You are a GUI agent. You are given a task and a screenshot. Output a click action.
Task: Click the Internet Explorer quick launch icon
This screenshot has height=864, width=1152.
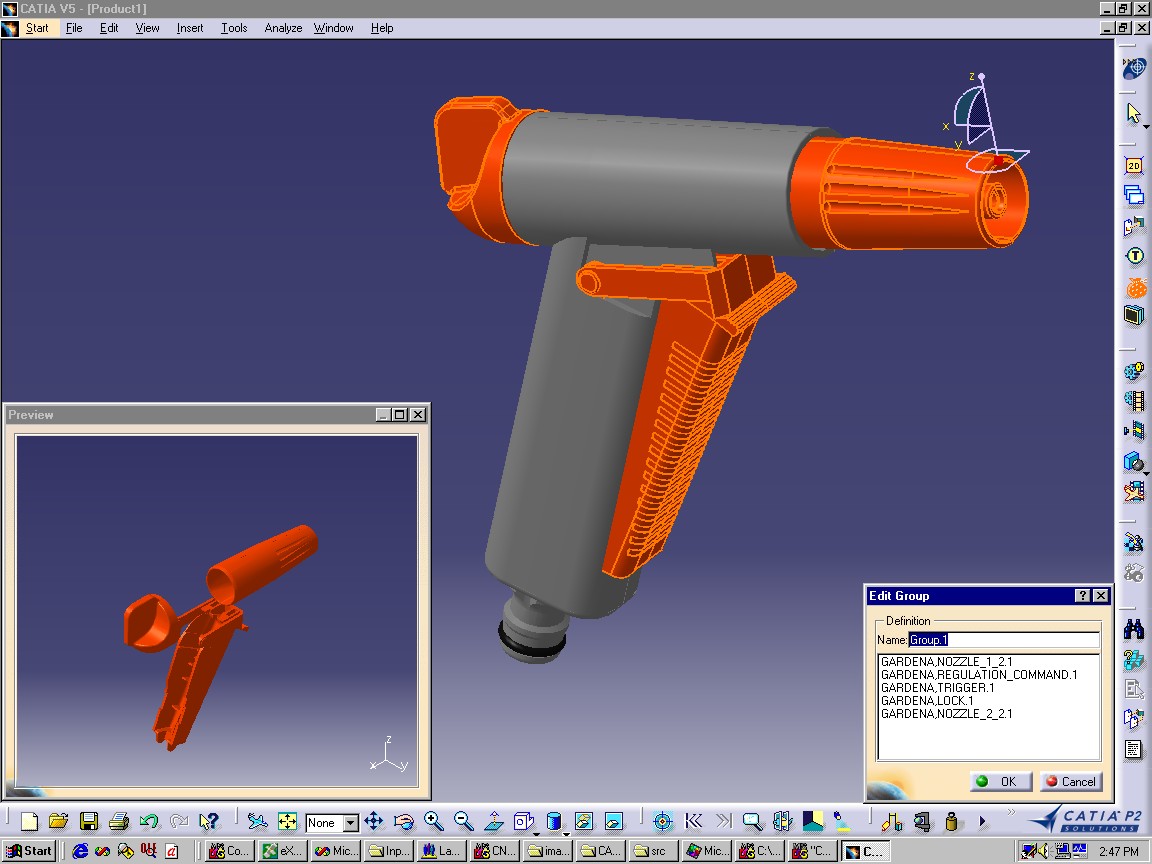[79, 851]
